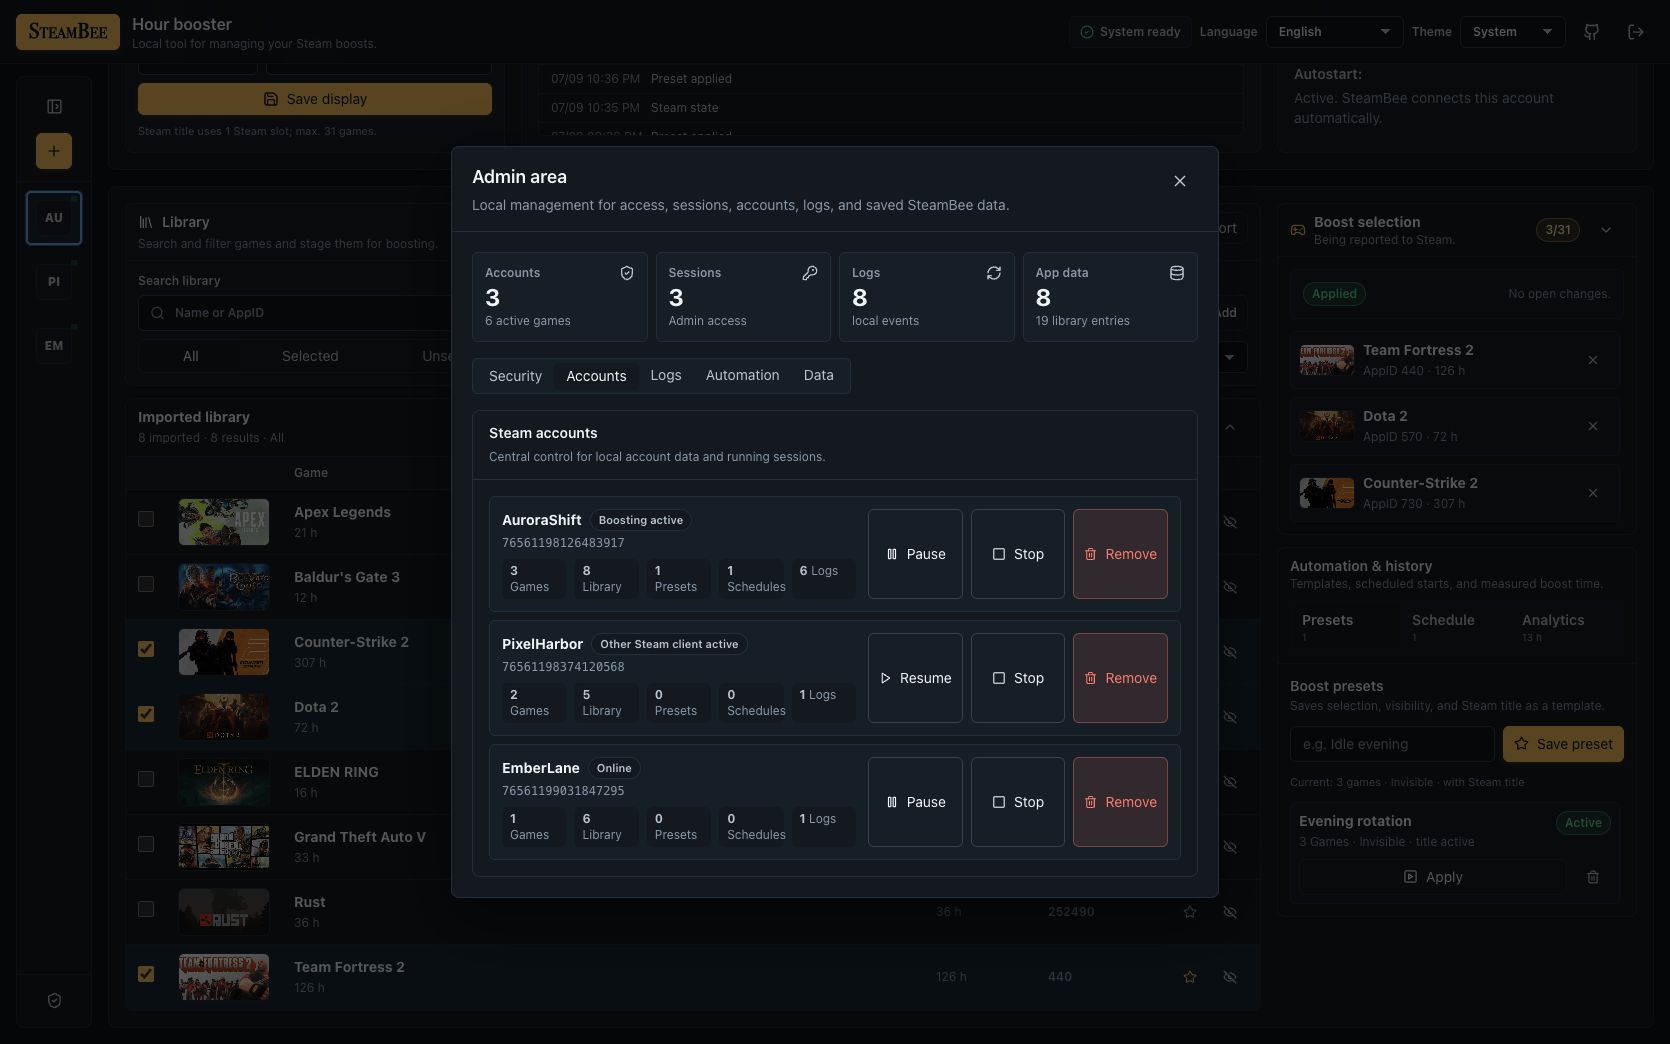This screenshot has height=1044, width=1670.
Task: Focus the Name or AppID search field
Action: (x=296, y=313)
